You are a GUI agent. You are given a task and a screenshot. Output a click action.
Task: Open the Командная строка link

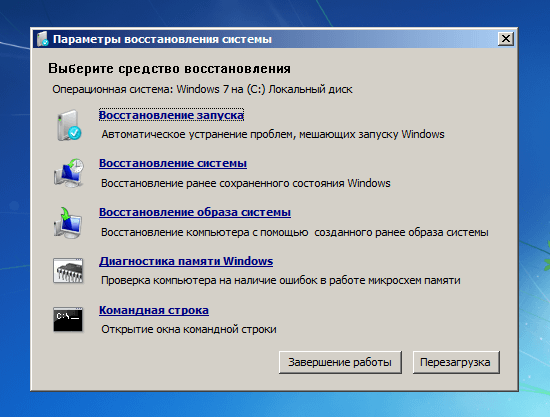pyautogui.click(x=154, y=310)
